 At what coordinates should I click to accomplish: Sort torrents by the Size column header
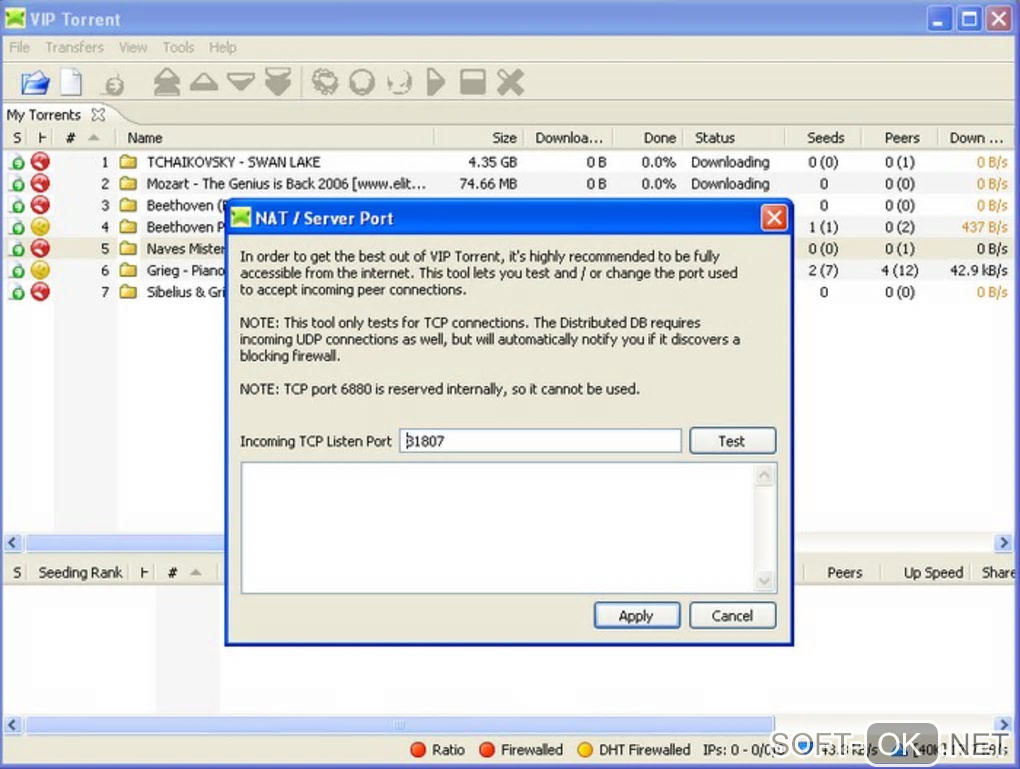(478, 138)
